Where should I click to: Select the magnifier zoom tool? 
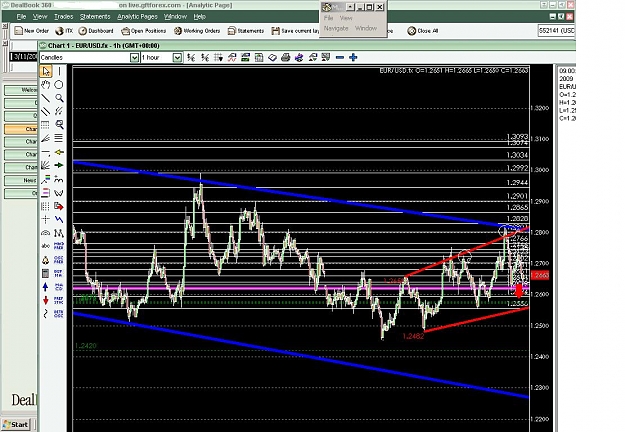(x=59, y=98)
